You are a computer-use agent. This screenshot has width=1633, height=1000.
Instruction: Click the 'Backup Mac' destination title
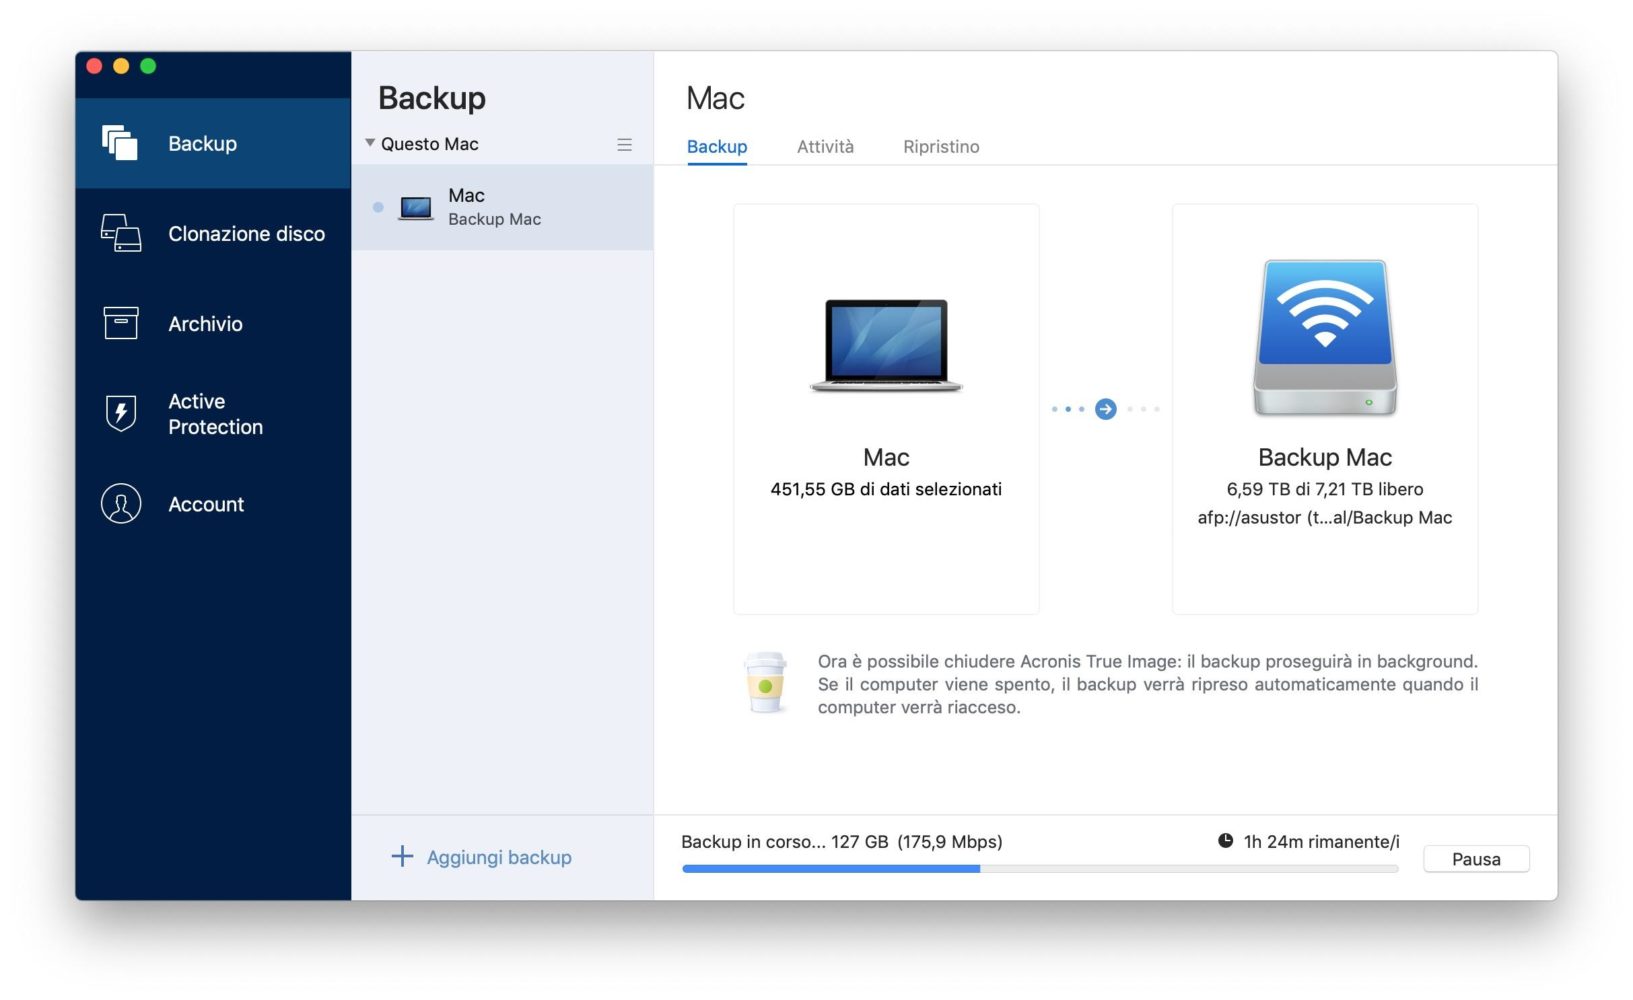tap(1325, 457)
